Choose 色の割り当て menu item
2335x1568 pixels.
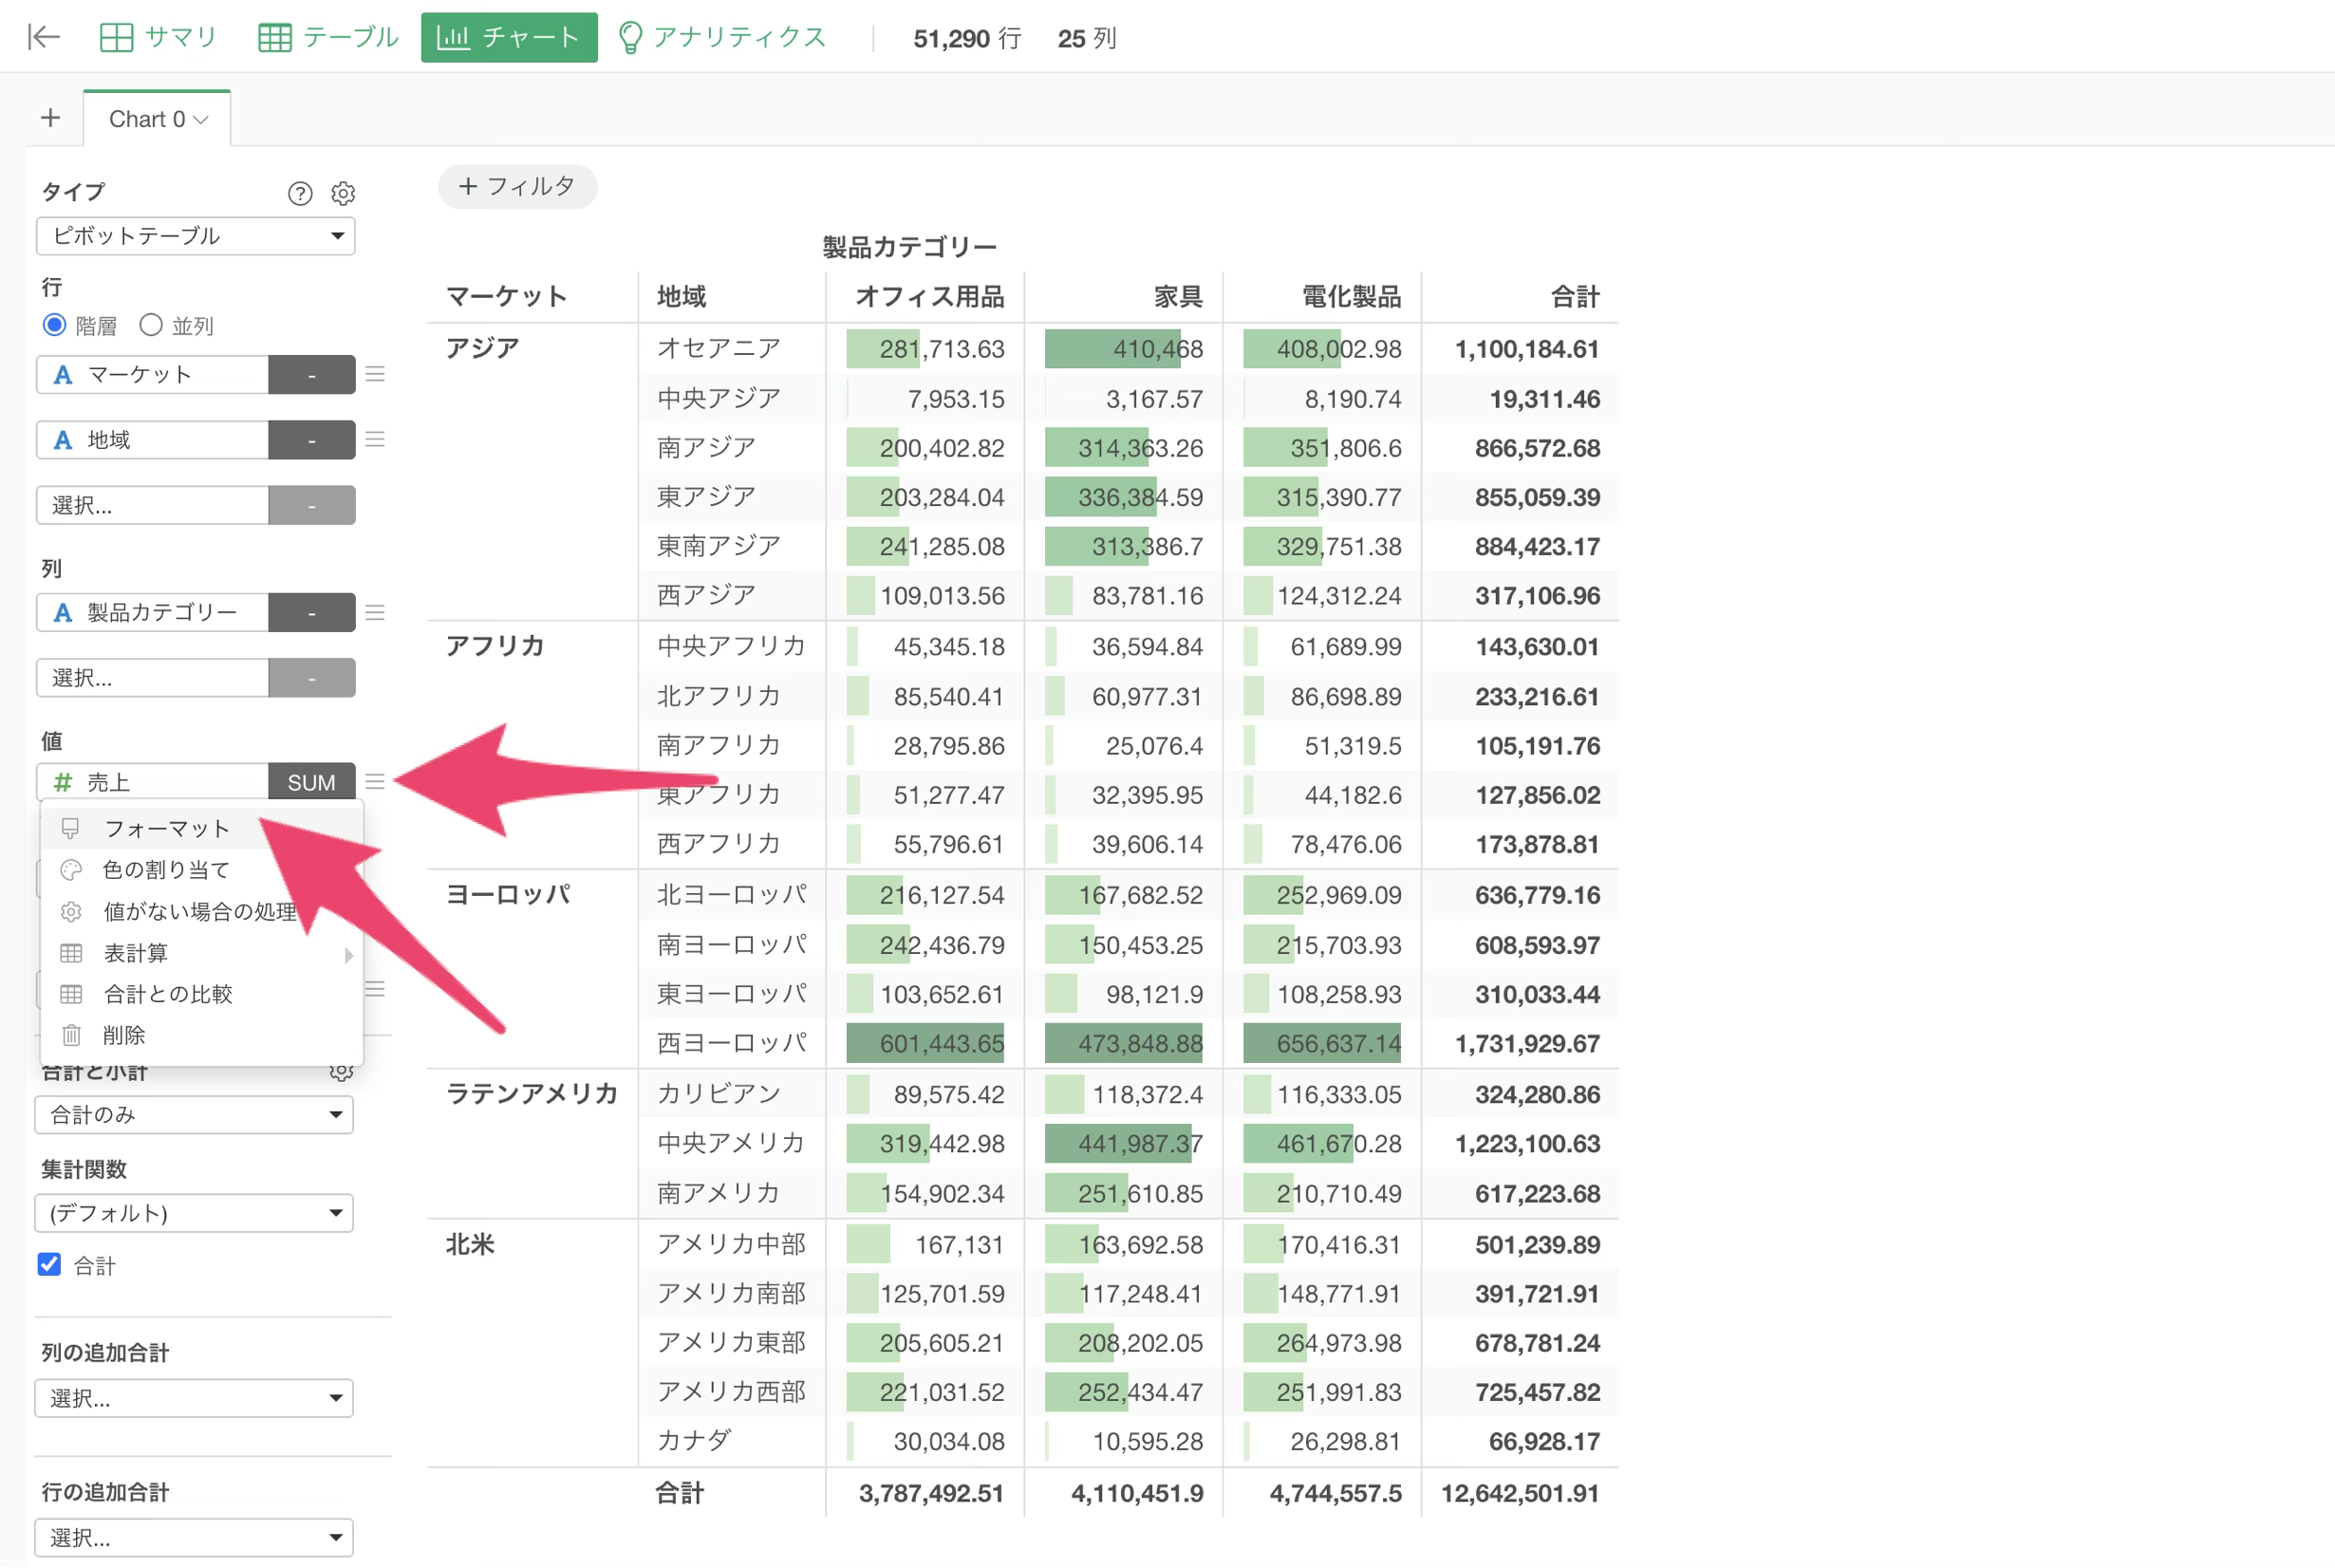click(x=202, y=870)
